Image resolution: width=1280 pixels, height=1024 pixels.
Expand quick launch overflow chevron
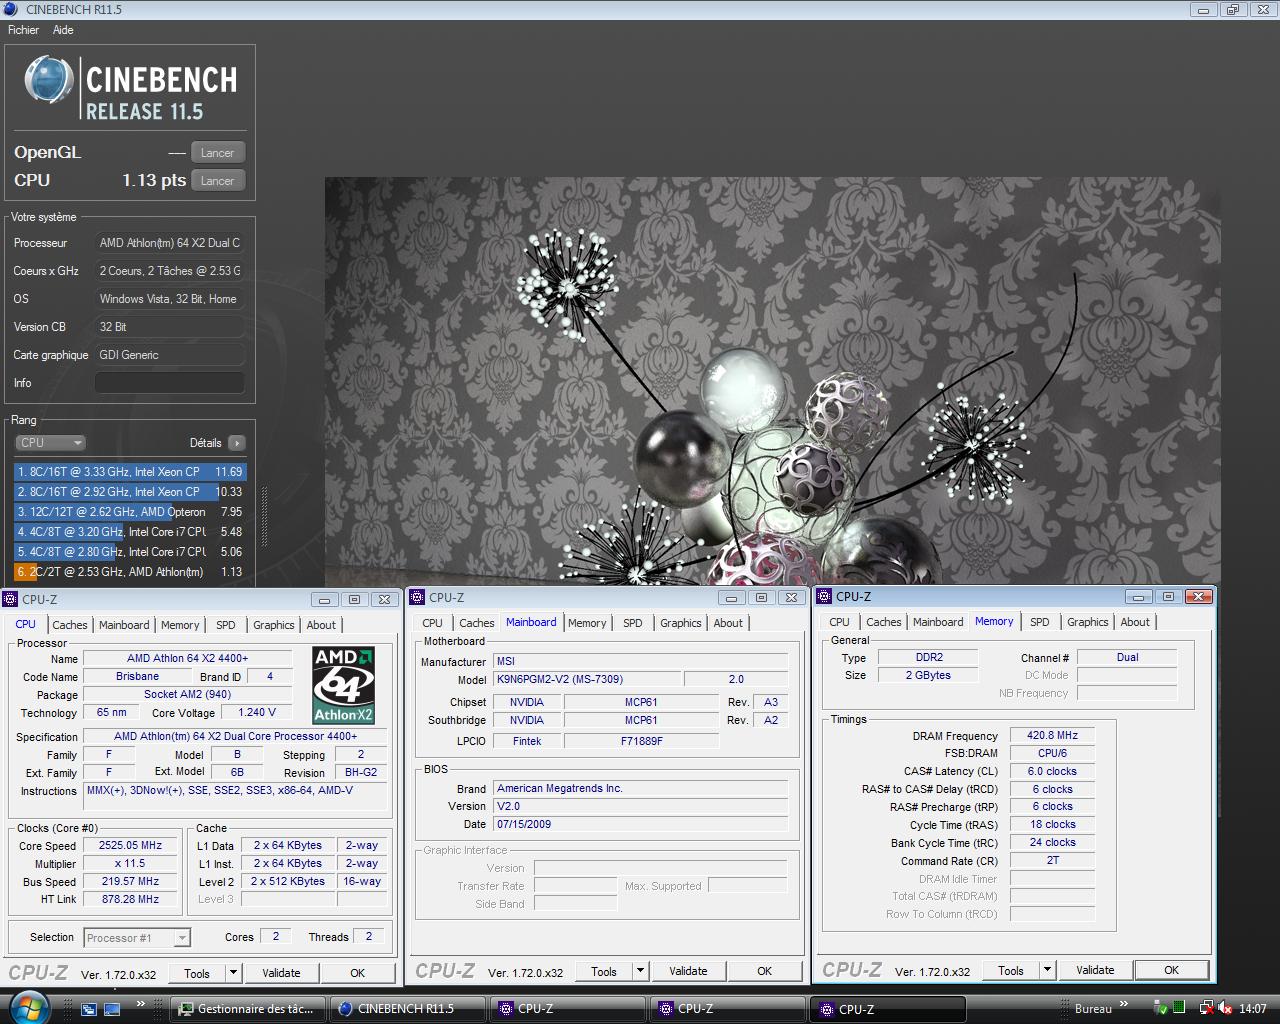pyautogui.click(x=140, y=1003)
